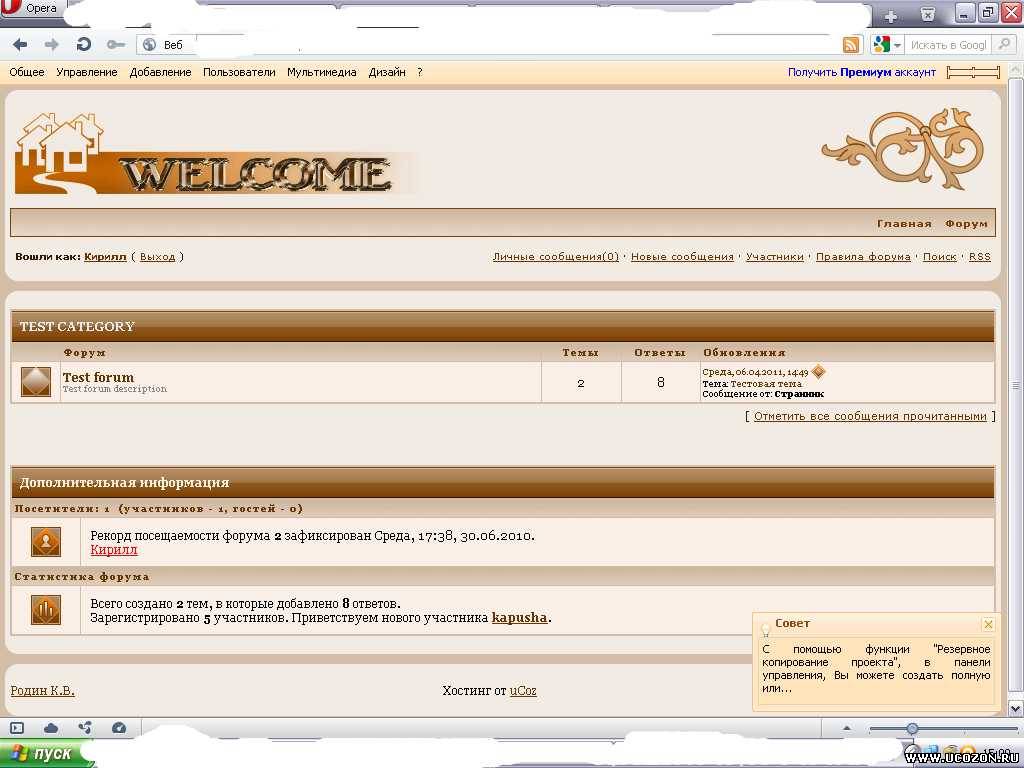
Task: Toggle the Opera panels icon in status bar
Action: coord(17,728)
